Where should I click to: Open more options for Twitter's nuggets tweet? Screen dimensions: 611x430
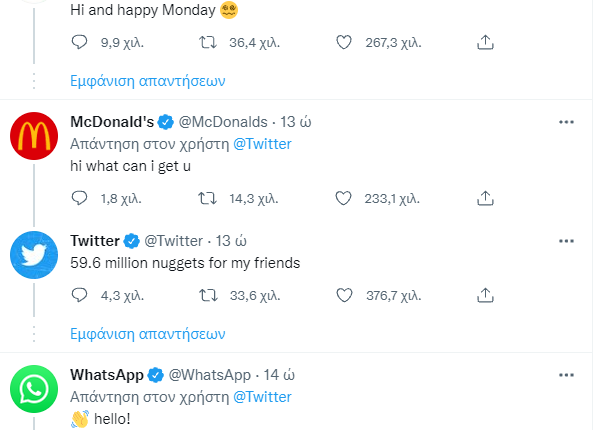[566, 241]
